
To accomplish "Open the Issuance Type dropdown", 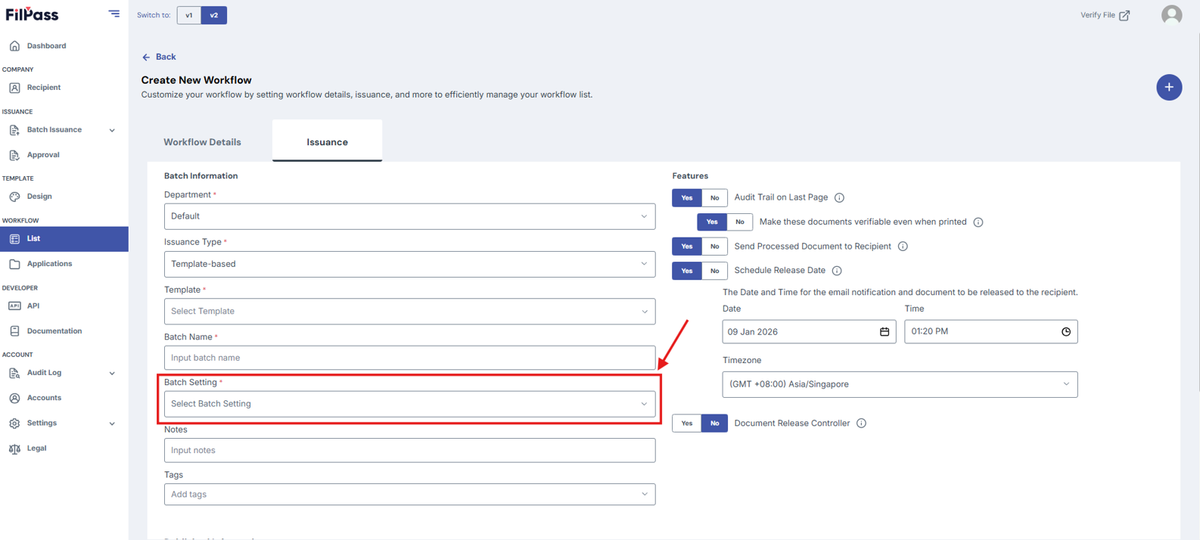I will pos(410,264).
